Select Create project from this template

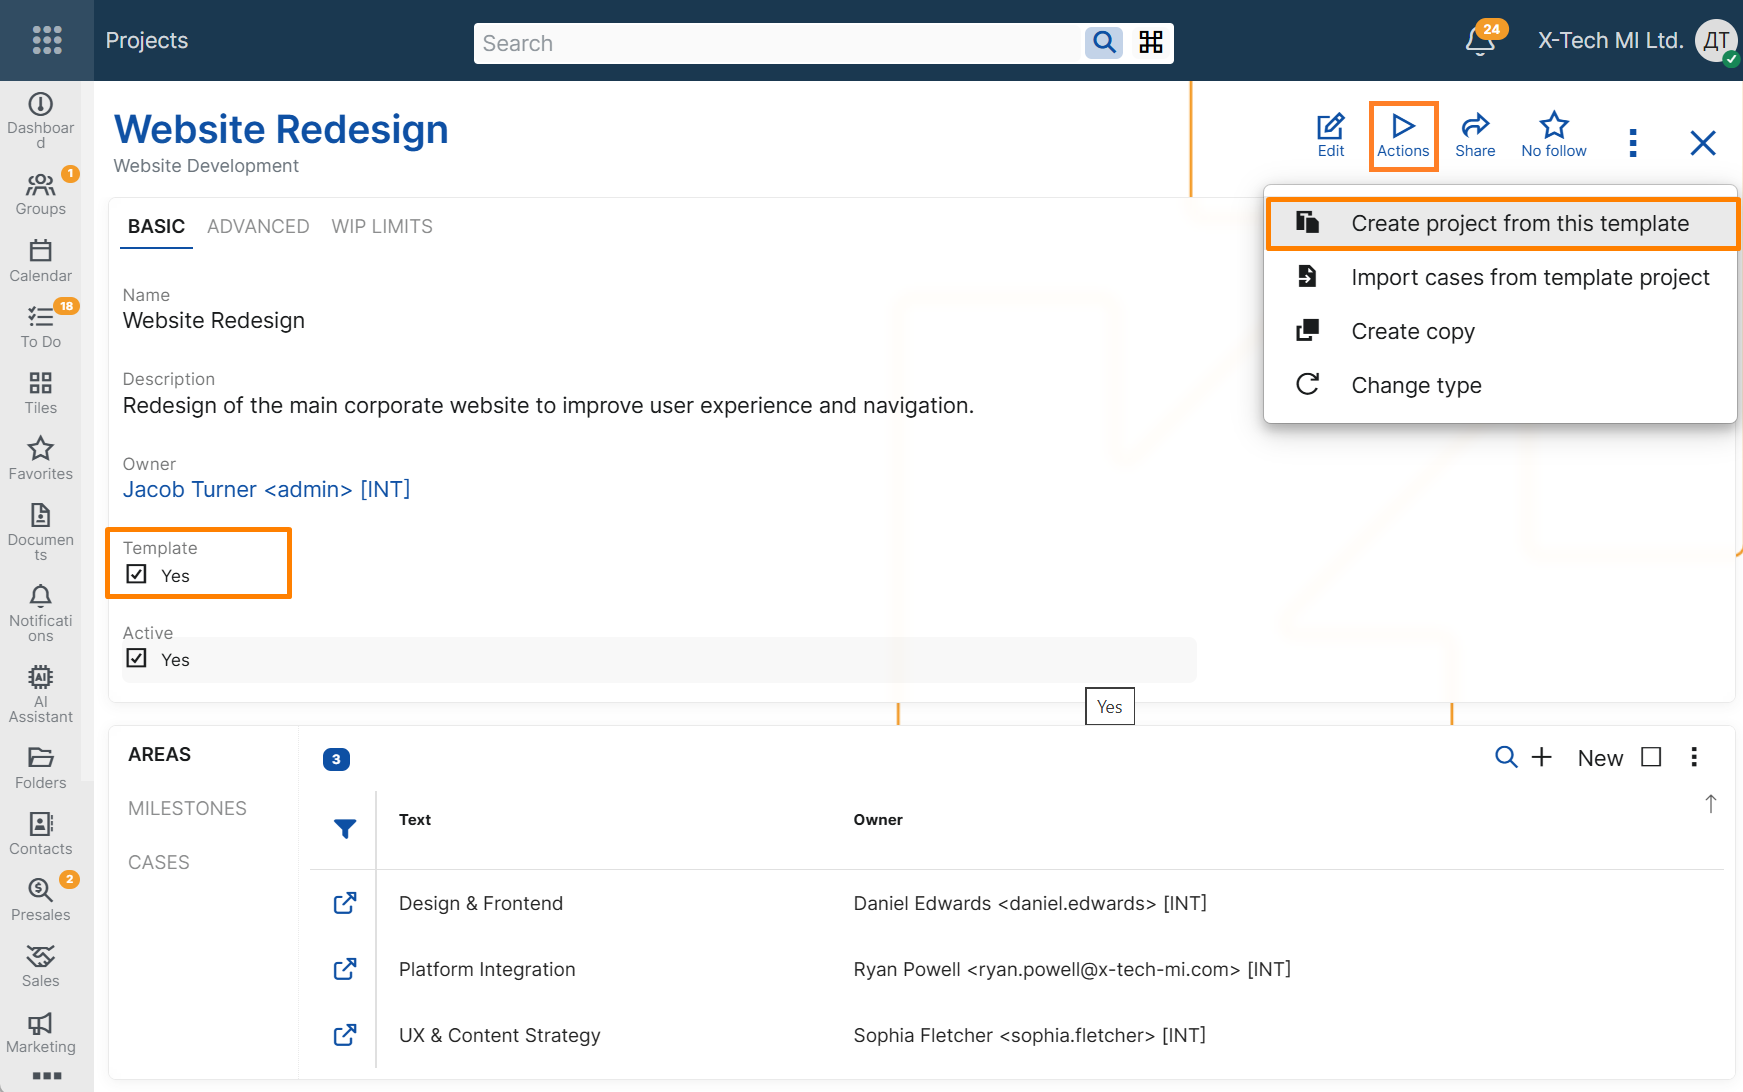pos(1501,223)
